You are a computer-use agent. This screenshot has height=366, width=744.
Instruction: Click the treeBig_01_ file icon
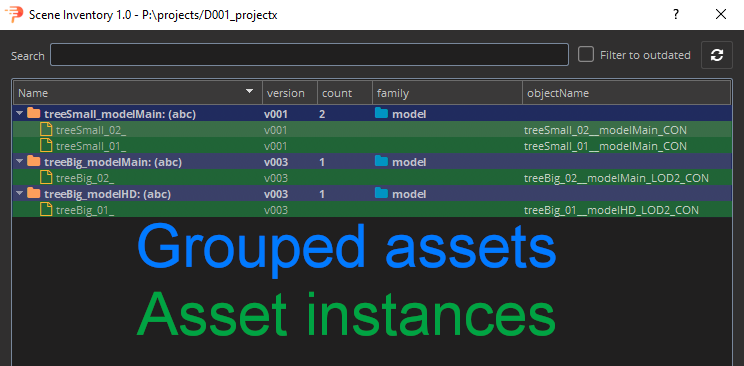(x=46, y=209)
